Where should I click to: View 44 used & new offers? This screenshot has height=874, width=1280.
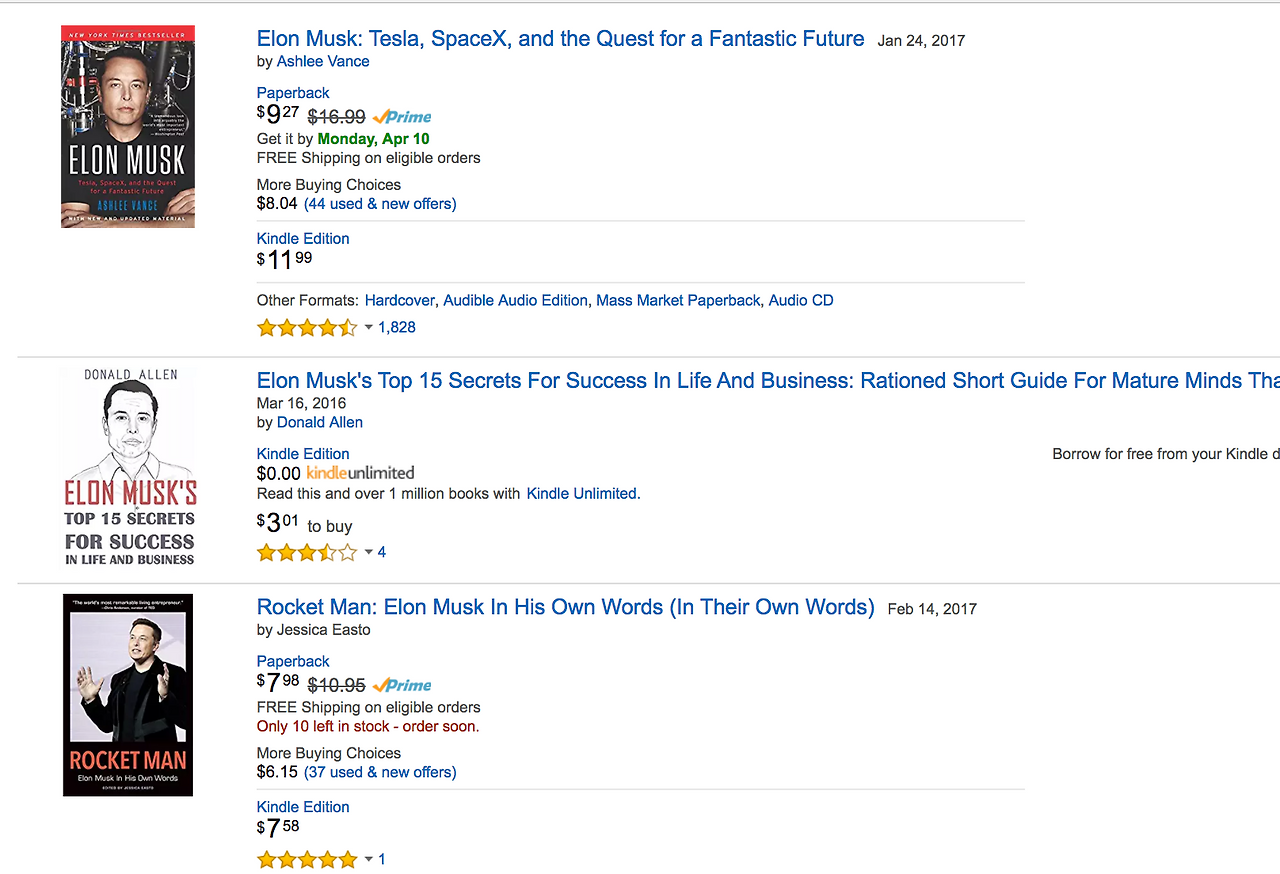click(x=380, y=204)
